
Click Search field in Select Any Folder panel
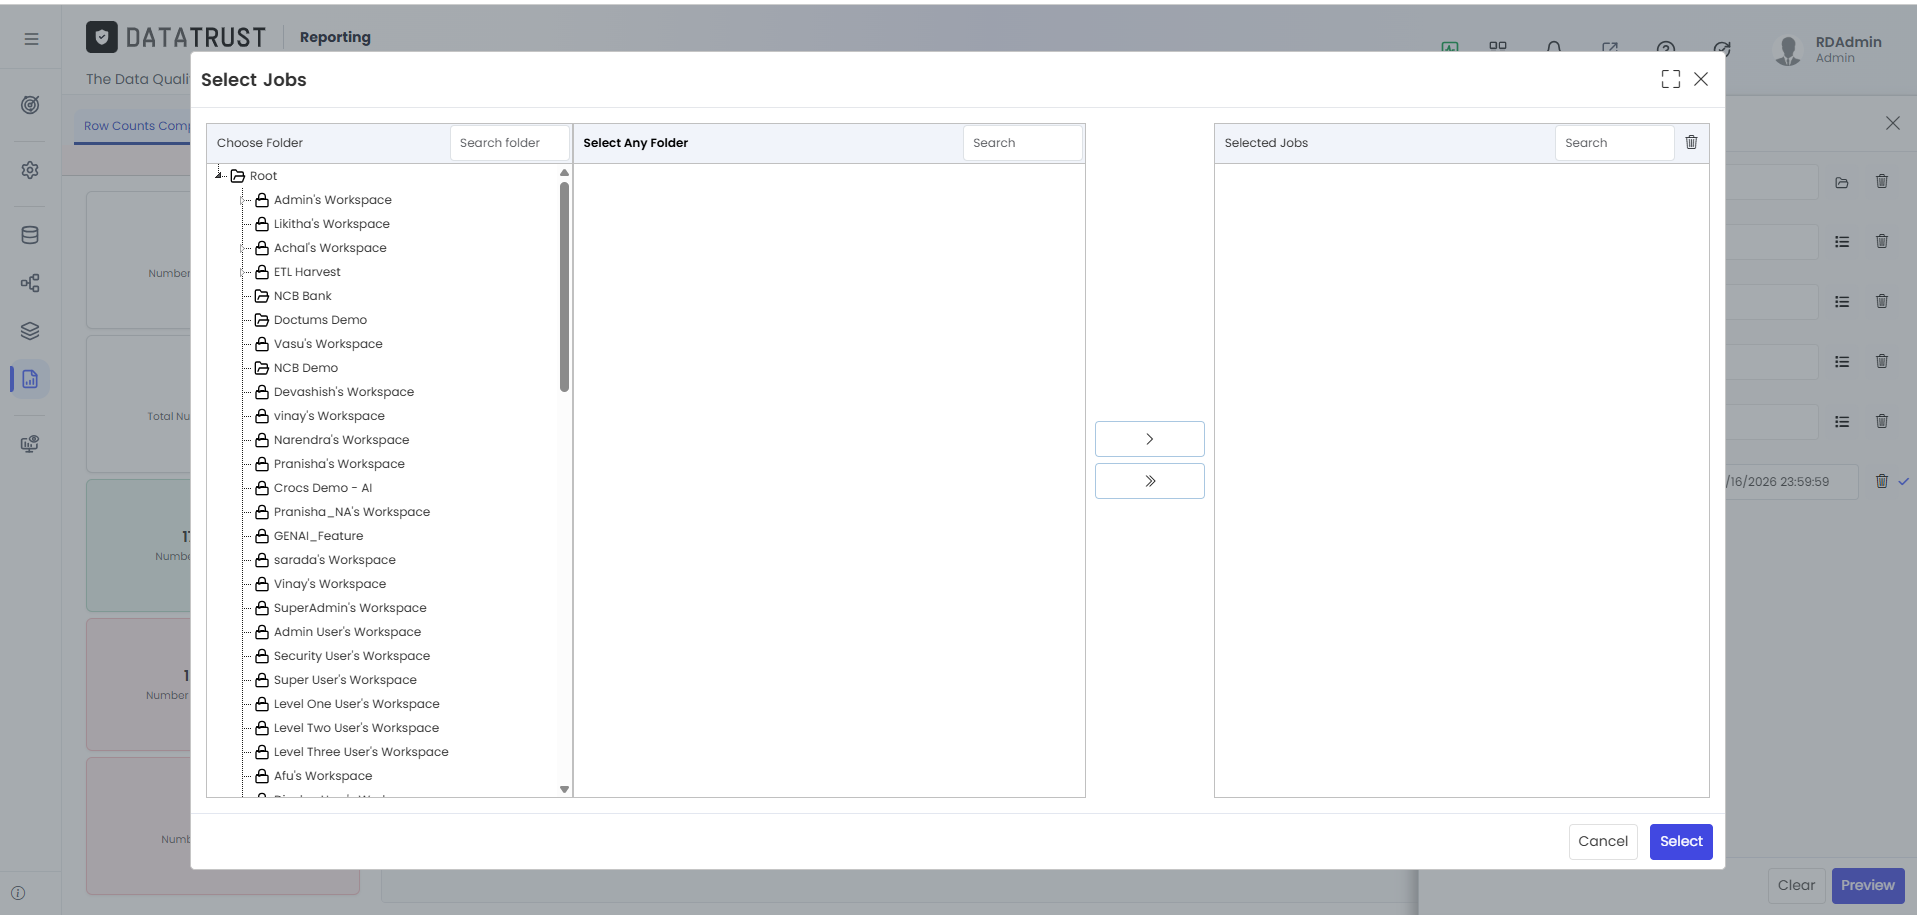(x=1023, y=143)
